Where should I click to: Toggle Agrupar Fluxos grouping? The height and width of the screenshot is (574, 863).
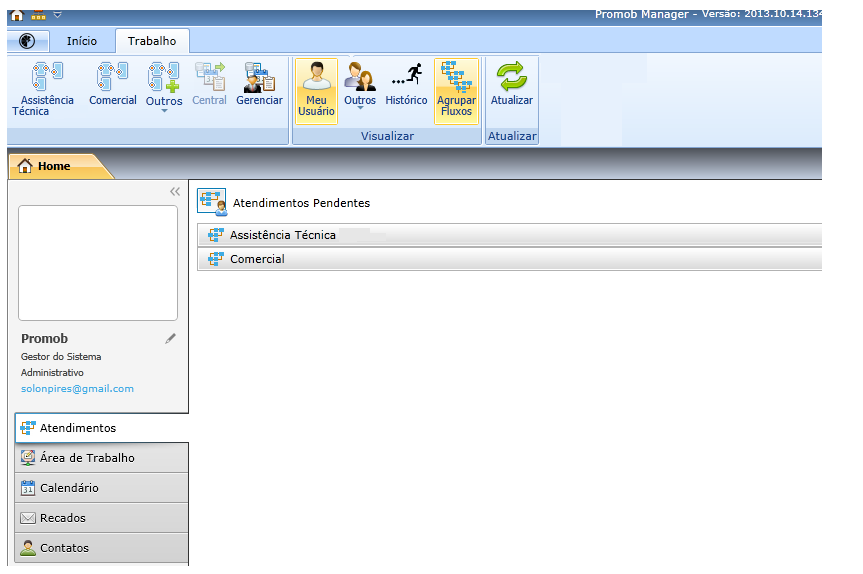tap(456, 91)
